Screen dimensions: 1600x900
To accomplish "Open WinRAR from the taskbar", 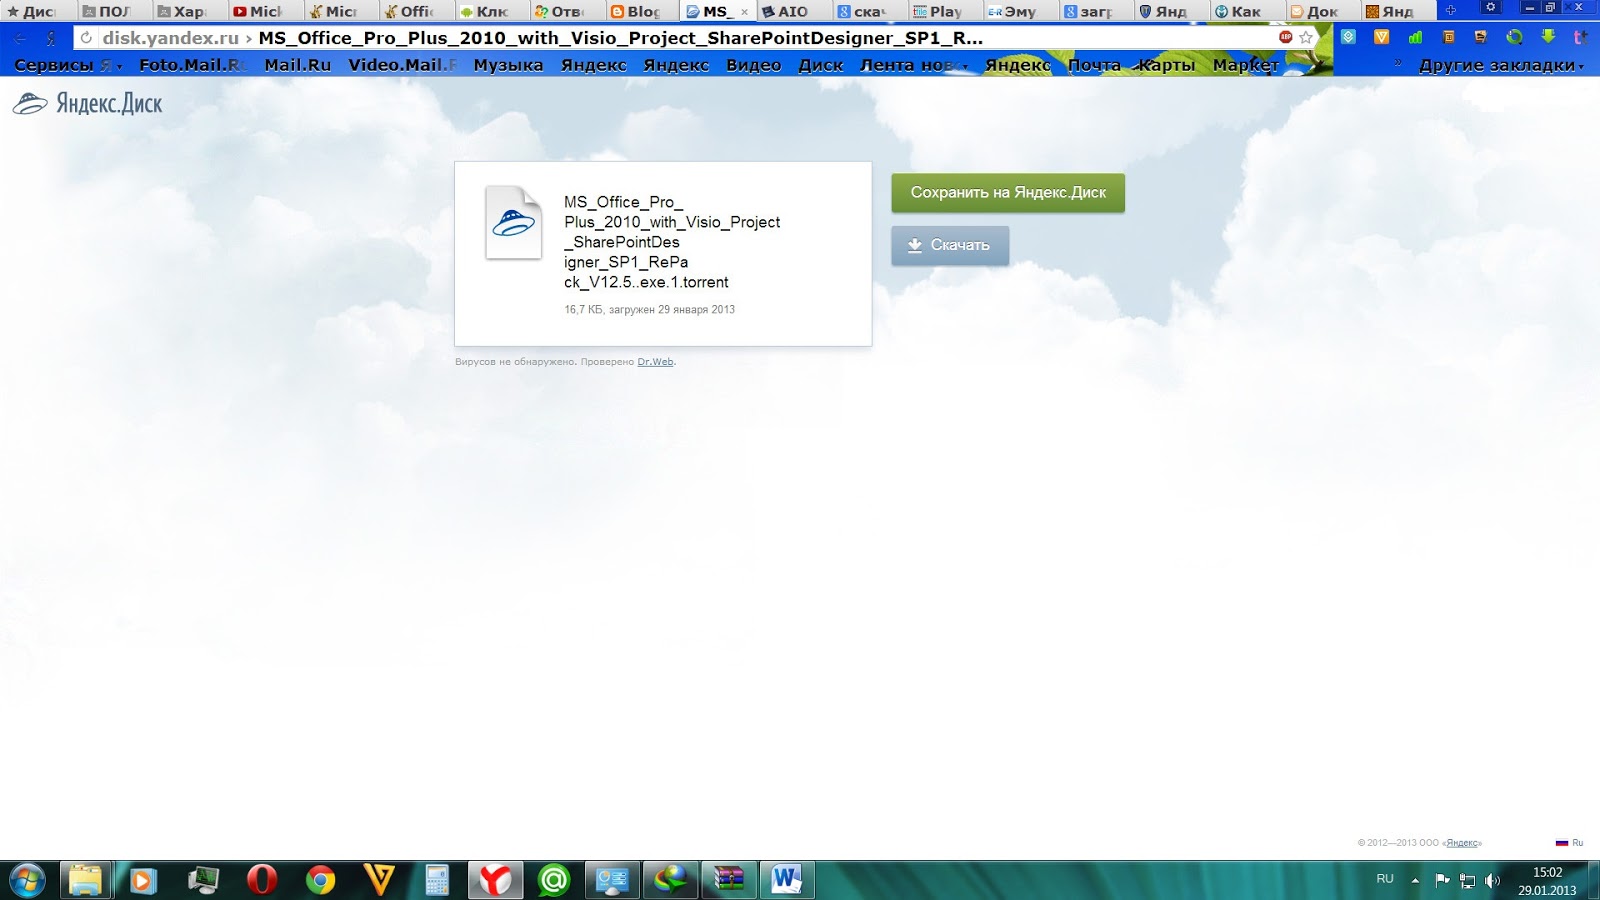I will 728,880.
